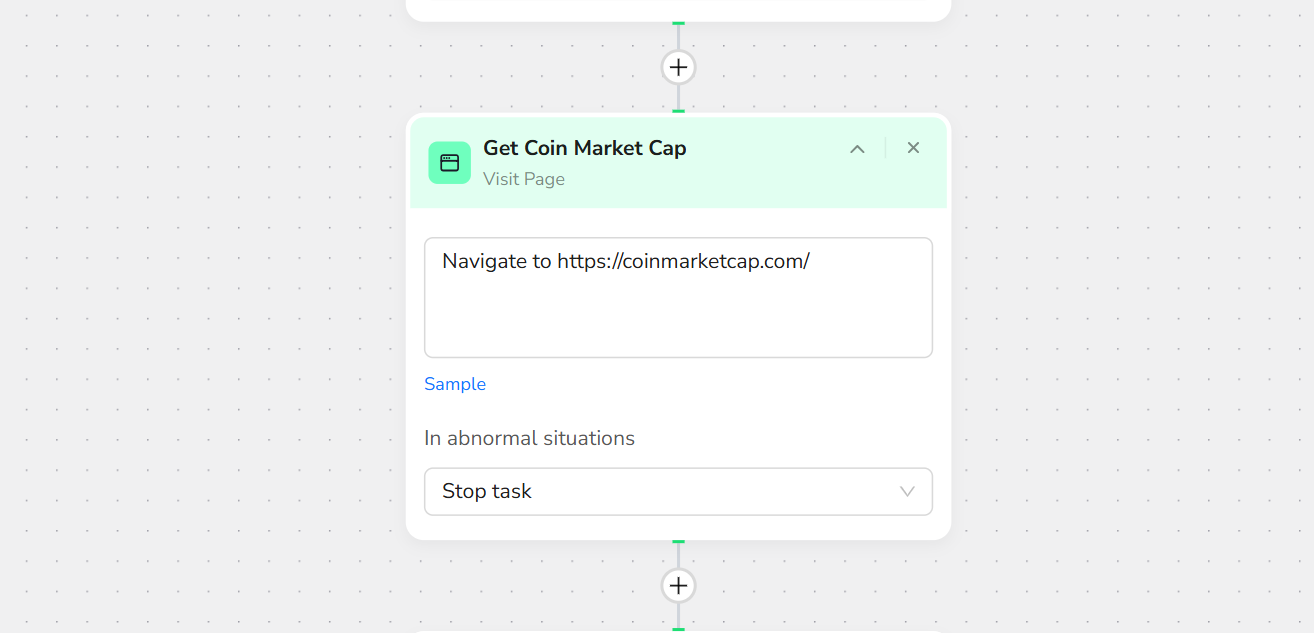
Task: Click the In abnormal situations label
Action: [529, 438]
